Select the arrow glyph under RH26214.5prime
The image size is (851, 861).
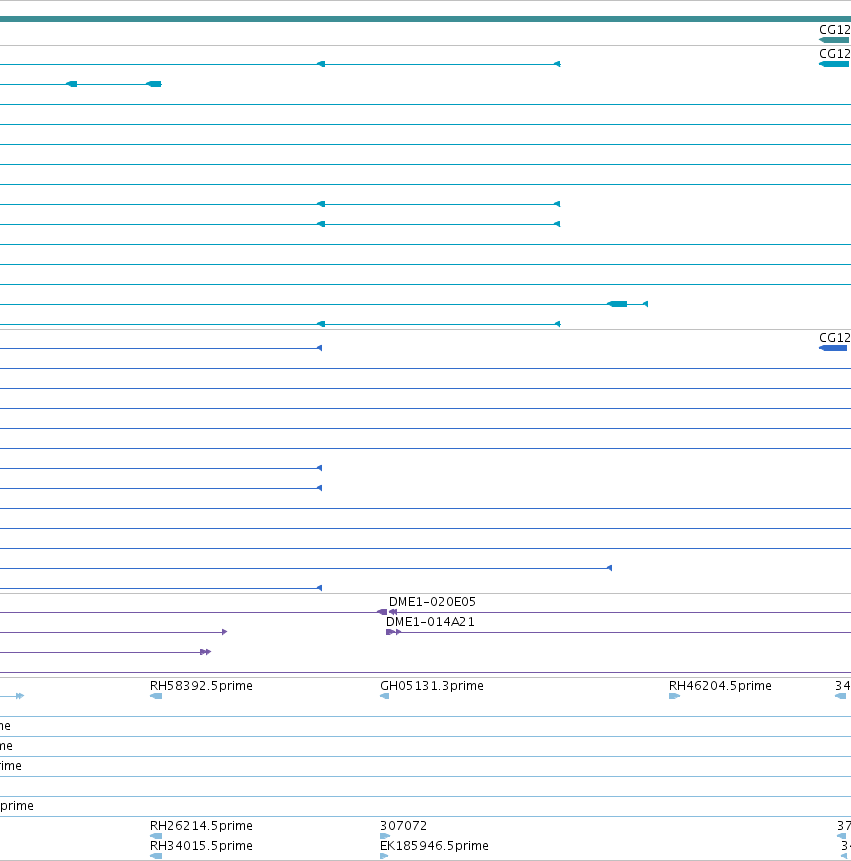click(156, 836)
